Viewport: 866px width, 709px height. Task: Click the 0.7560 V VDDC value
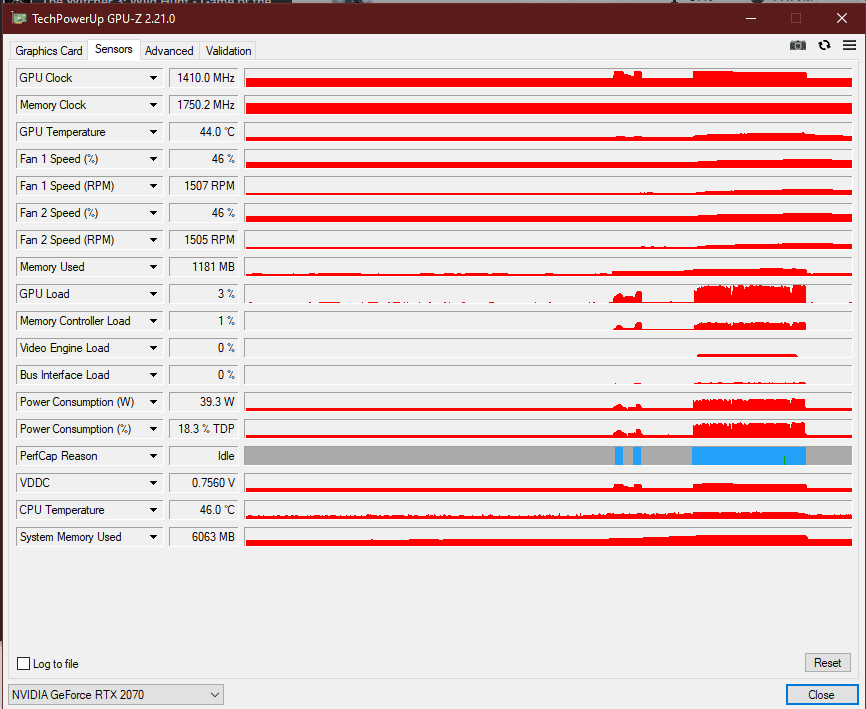point(204,483)
